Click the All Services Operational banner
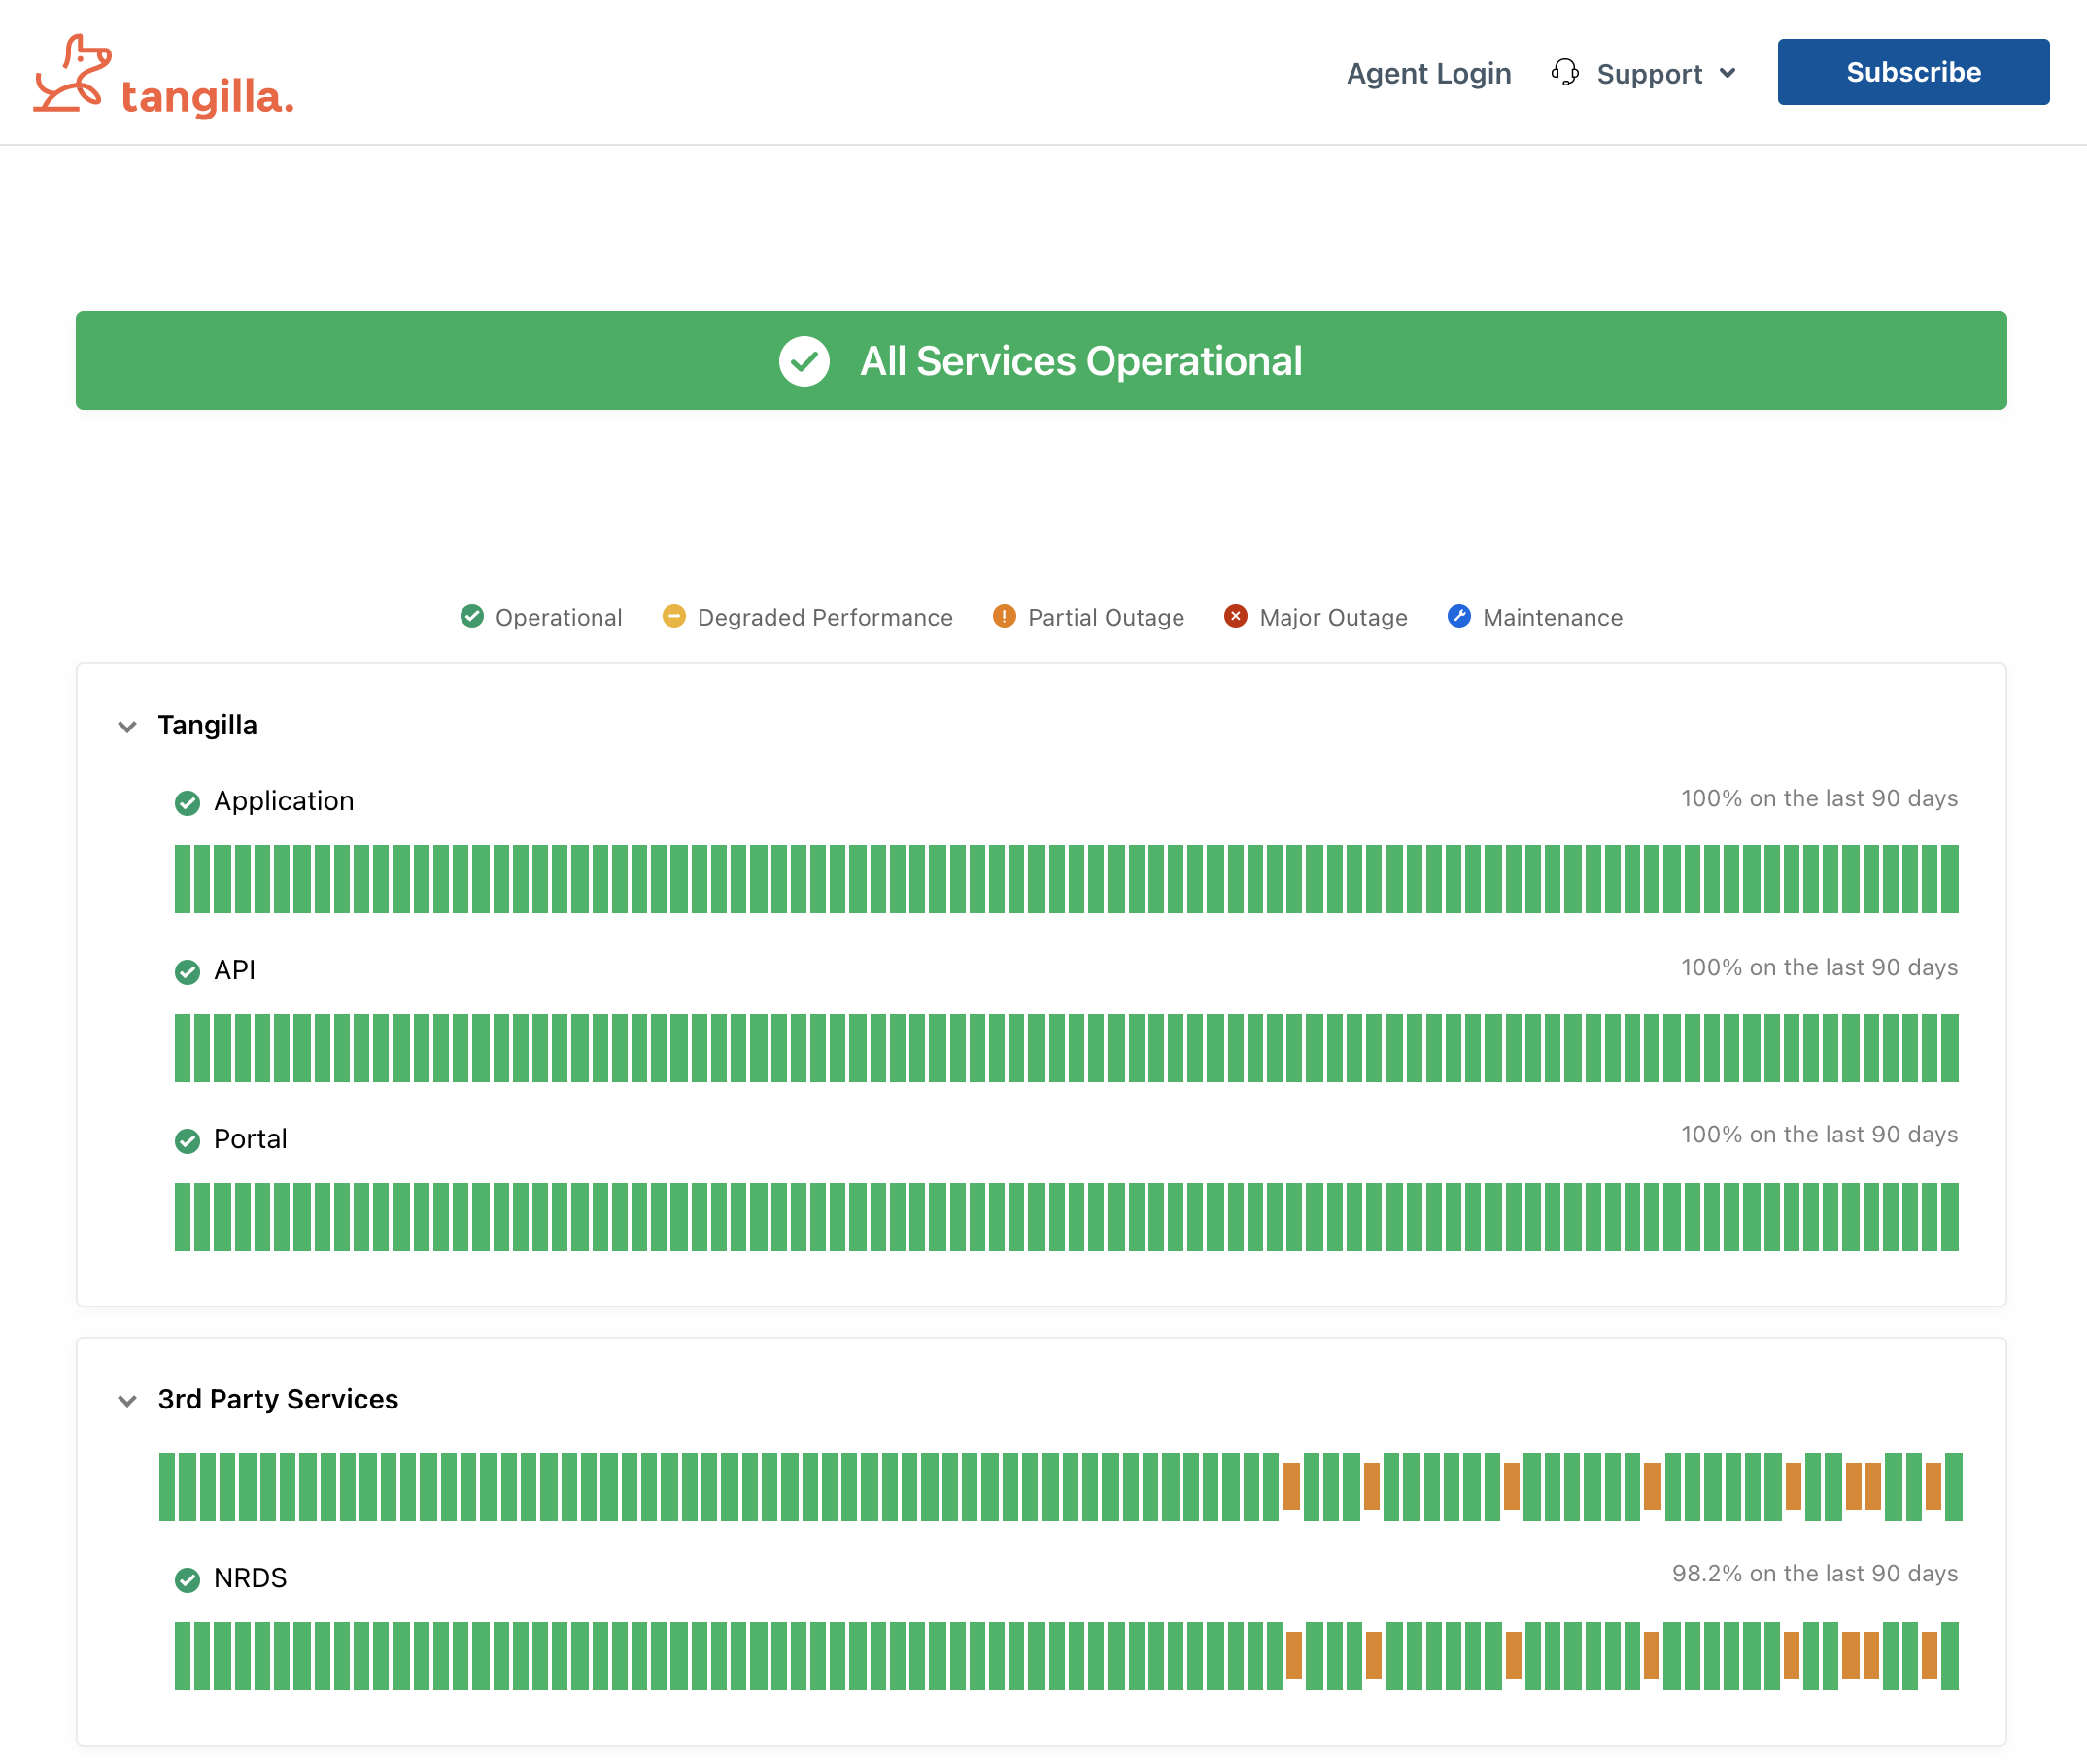The width and height of the screenshot is (2087, 1764). (x=1041, y=360)
